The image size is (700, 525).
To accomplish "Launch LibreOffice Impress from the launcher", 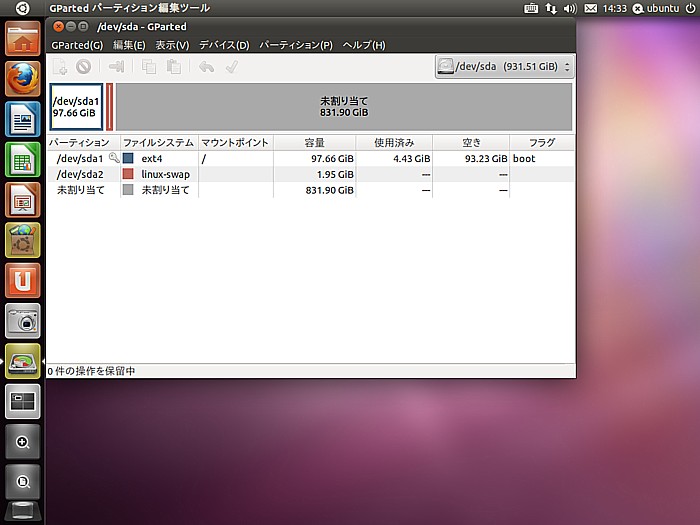I will pos(23,200).
